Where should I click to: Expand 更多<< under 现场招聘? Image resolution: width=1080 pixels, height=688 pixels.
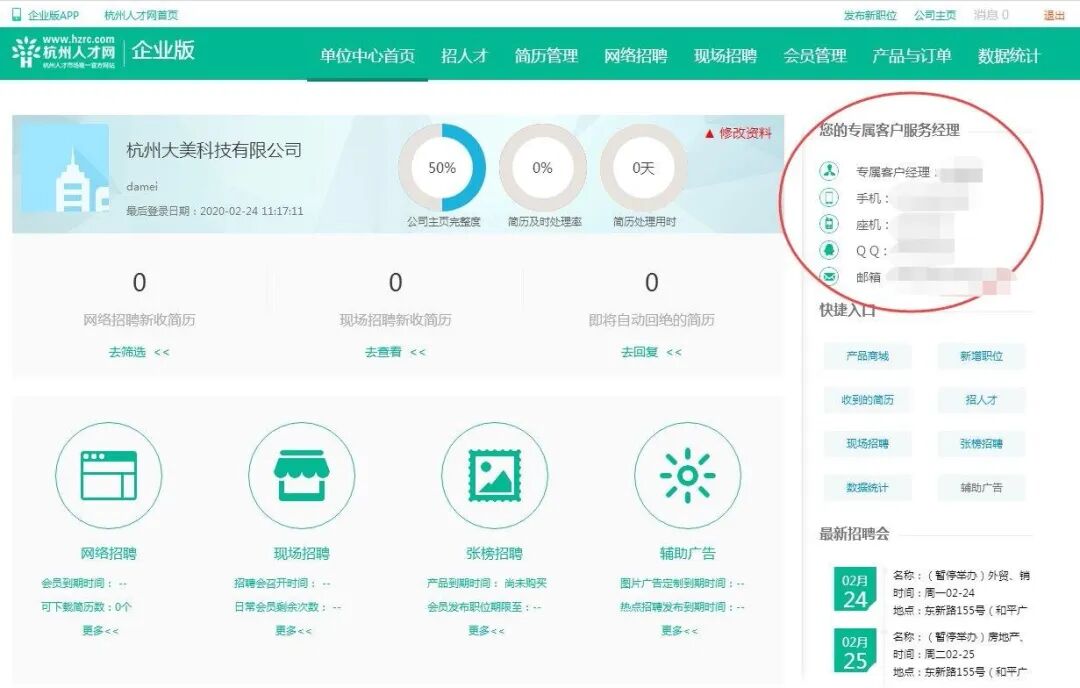[293, 630]
